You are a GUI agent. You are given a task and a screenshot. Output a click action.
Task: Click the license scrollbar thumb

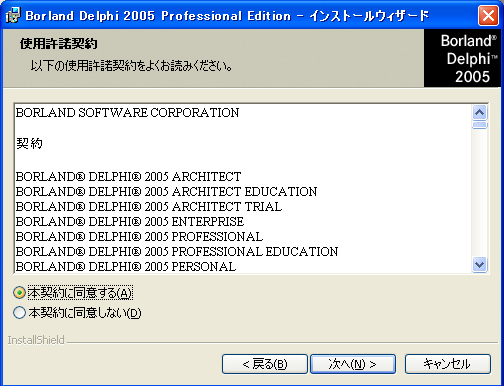tap(480, 125)
